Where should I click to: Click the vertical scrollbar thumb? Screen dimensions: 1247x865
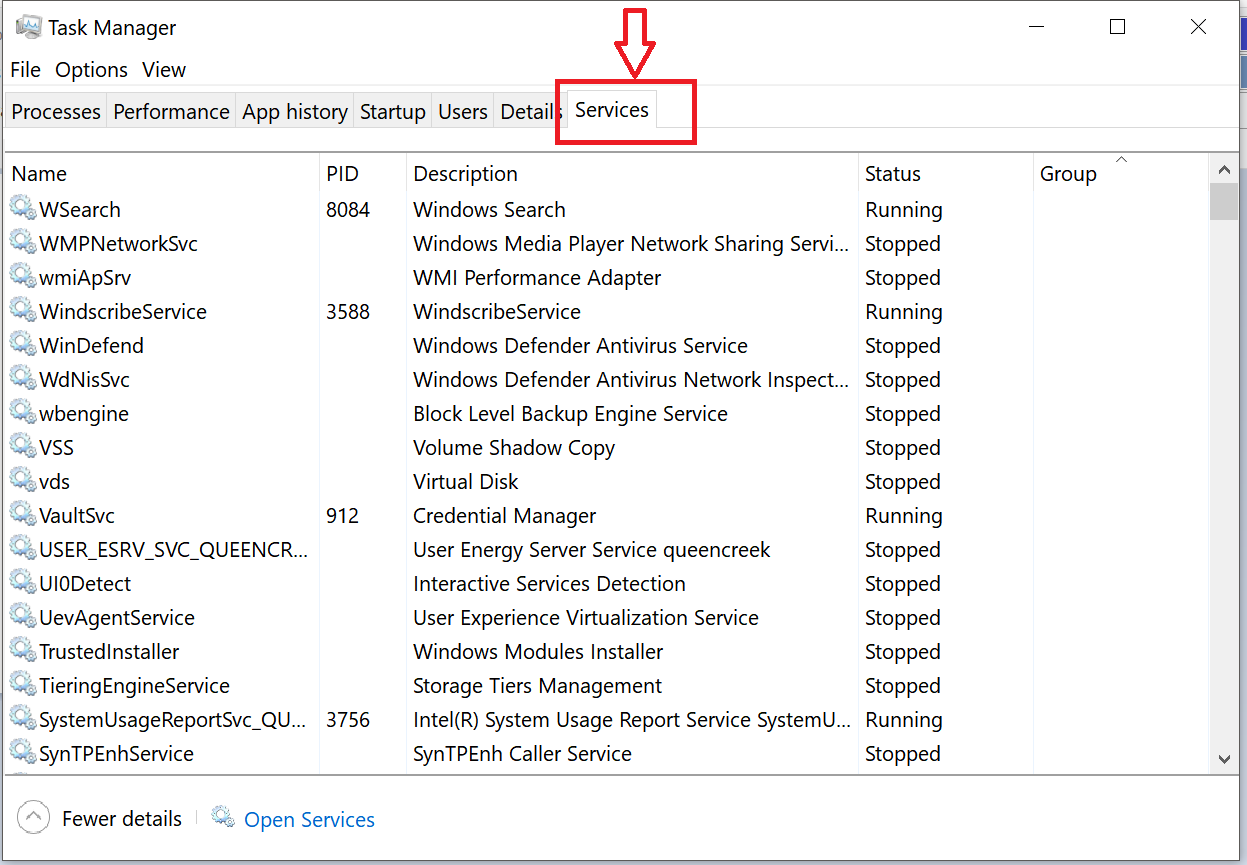[1223, 200]
